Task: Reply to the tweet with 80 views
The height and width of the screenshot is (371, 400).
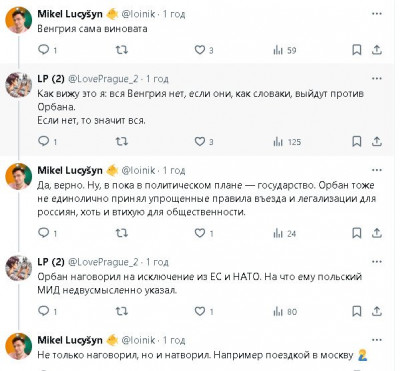Action: pos(44,311)
